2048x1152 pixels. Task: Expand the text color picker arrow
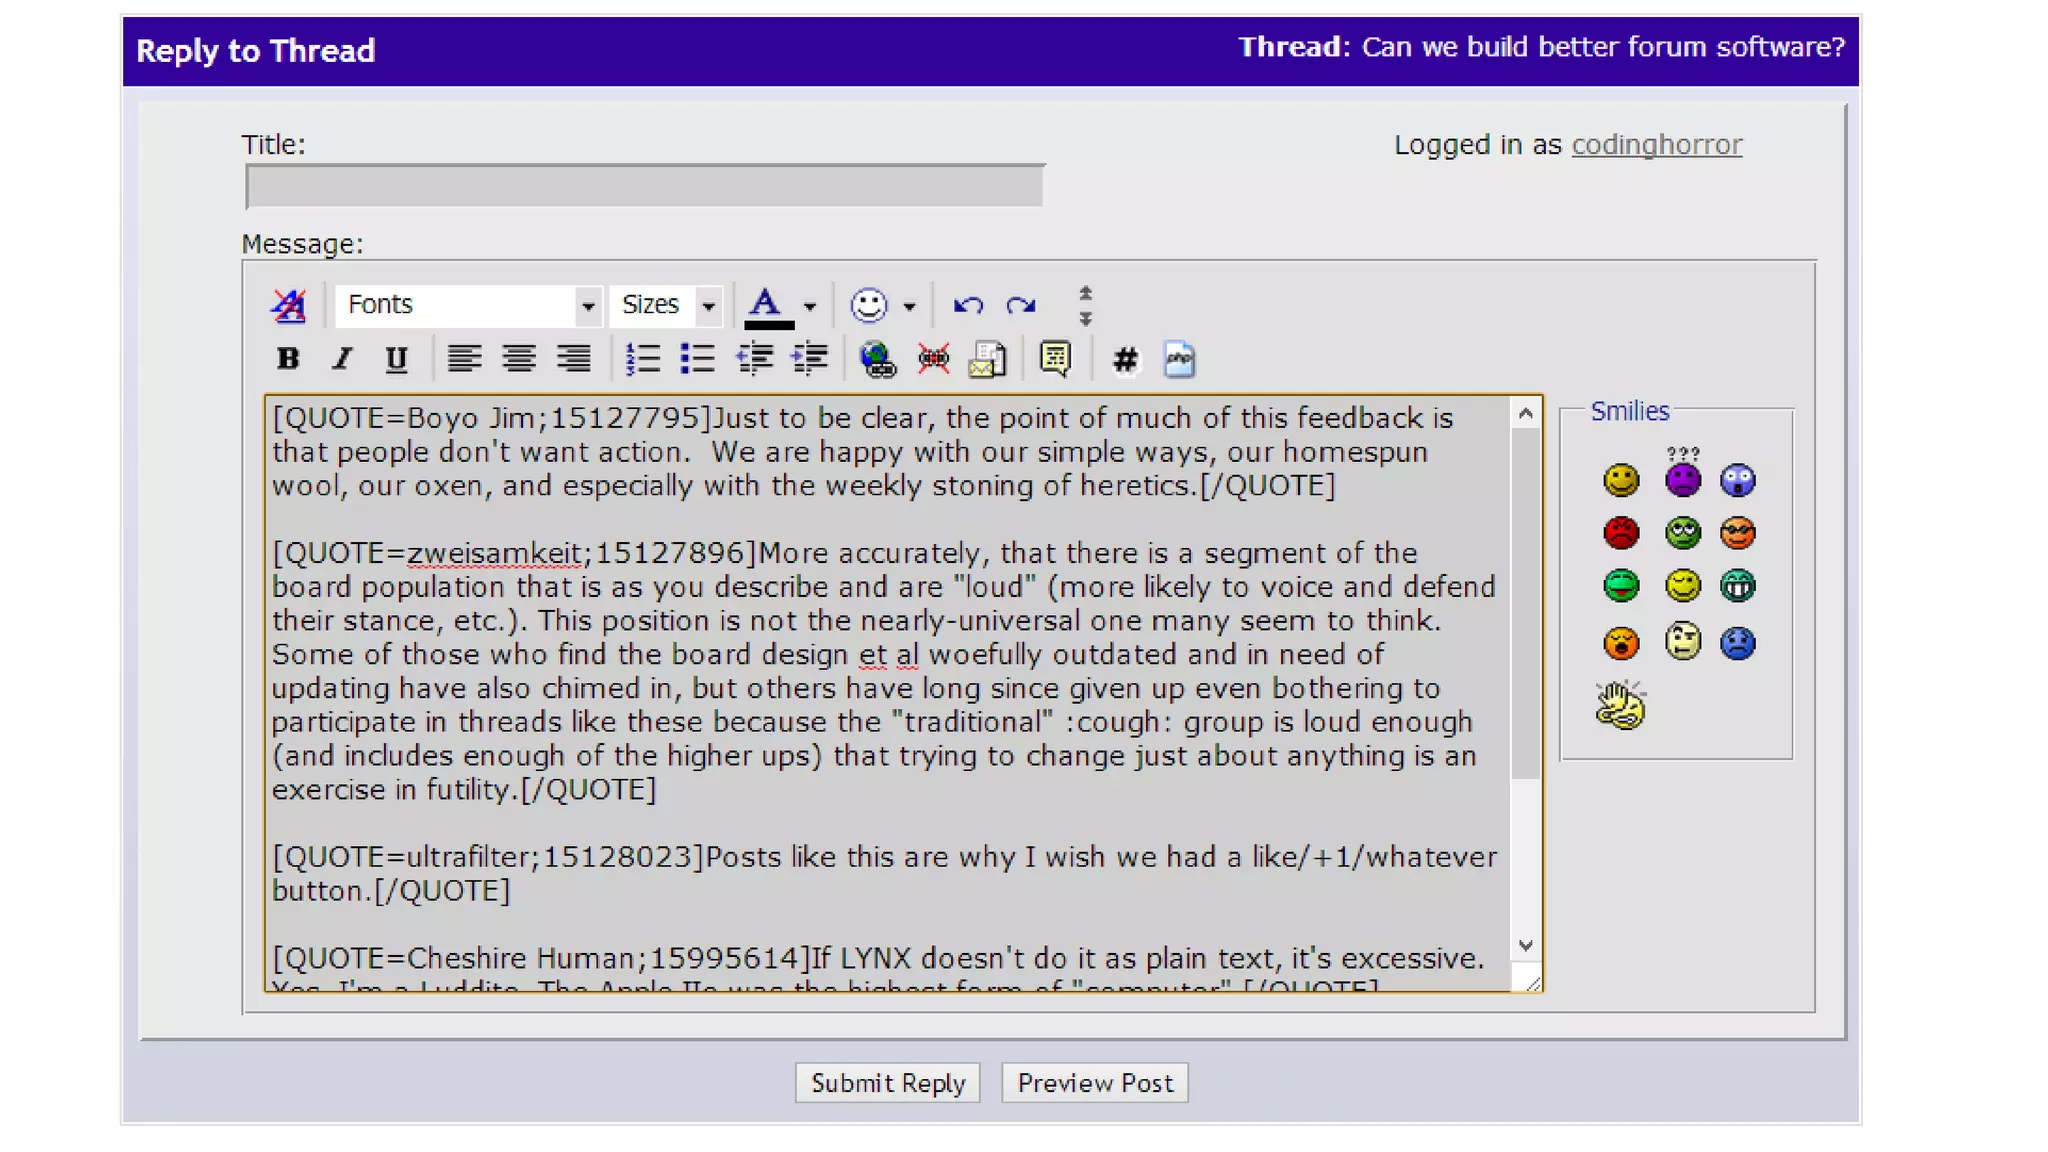[x=810, y=306]
